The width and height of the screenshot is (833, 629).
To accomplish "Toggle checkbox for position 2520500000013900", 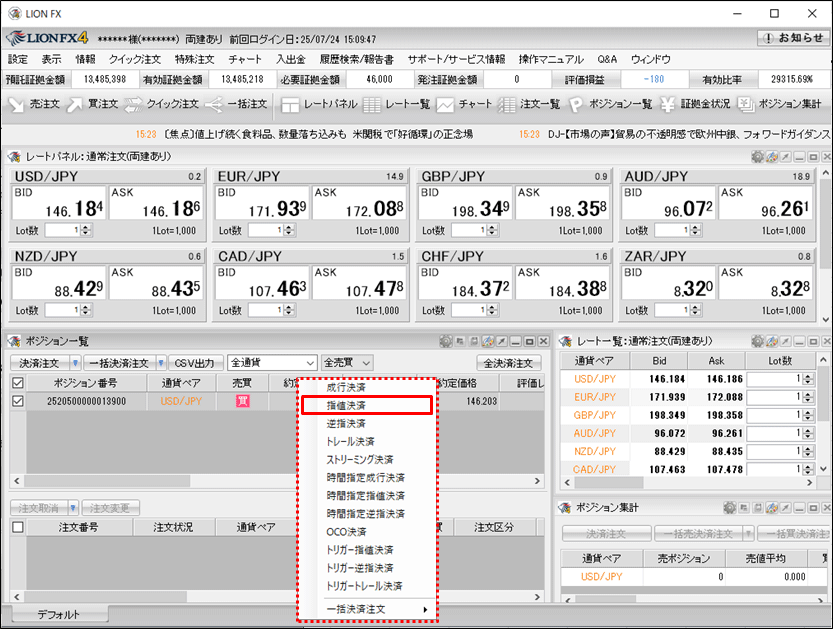I will pyautogui.click(x=17, y=401).
